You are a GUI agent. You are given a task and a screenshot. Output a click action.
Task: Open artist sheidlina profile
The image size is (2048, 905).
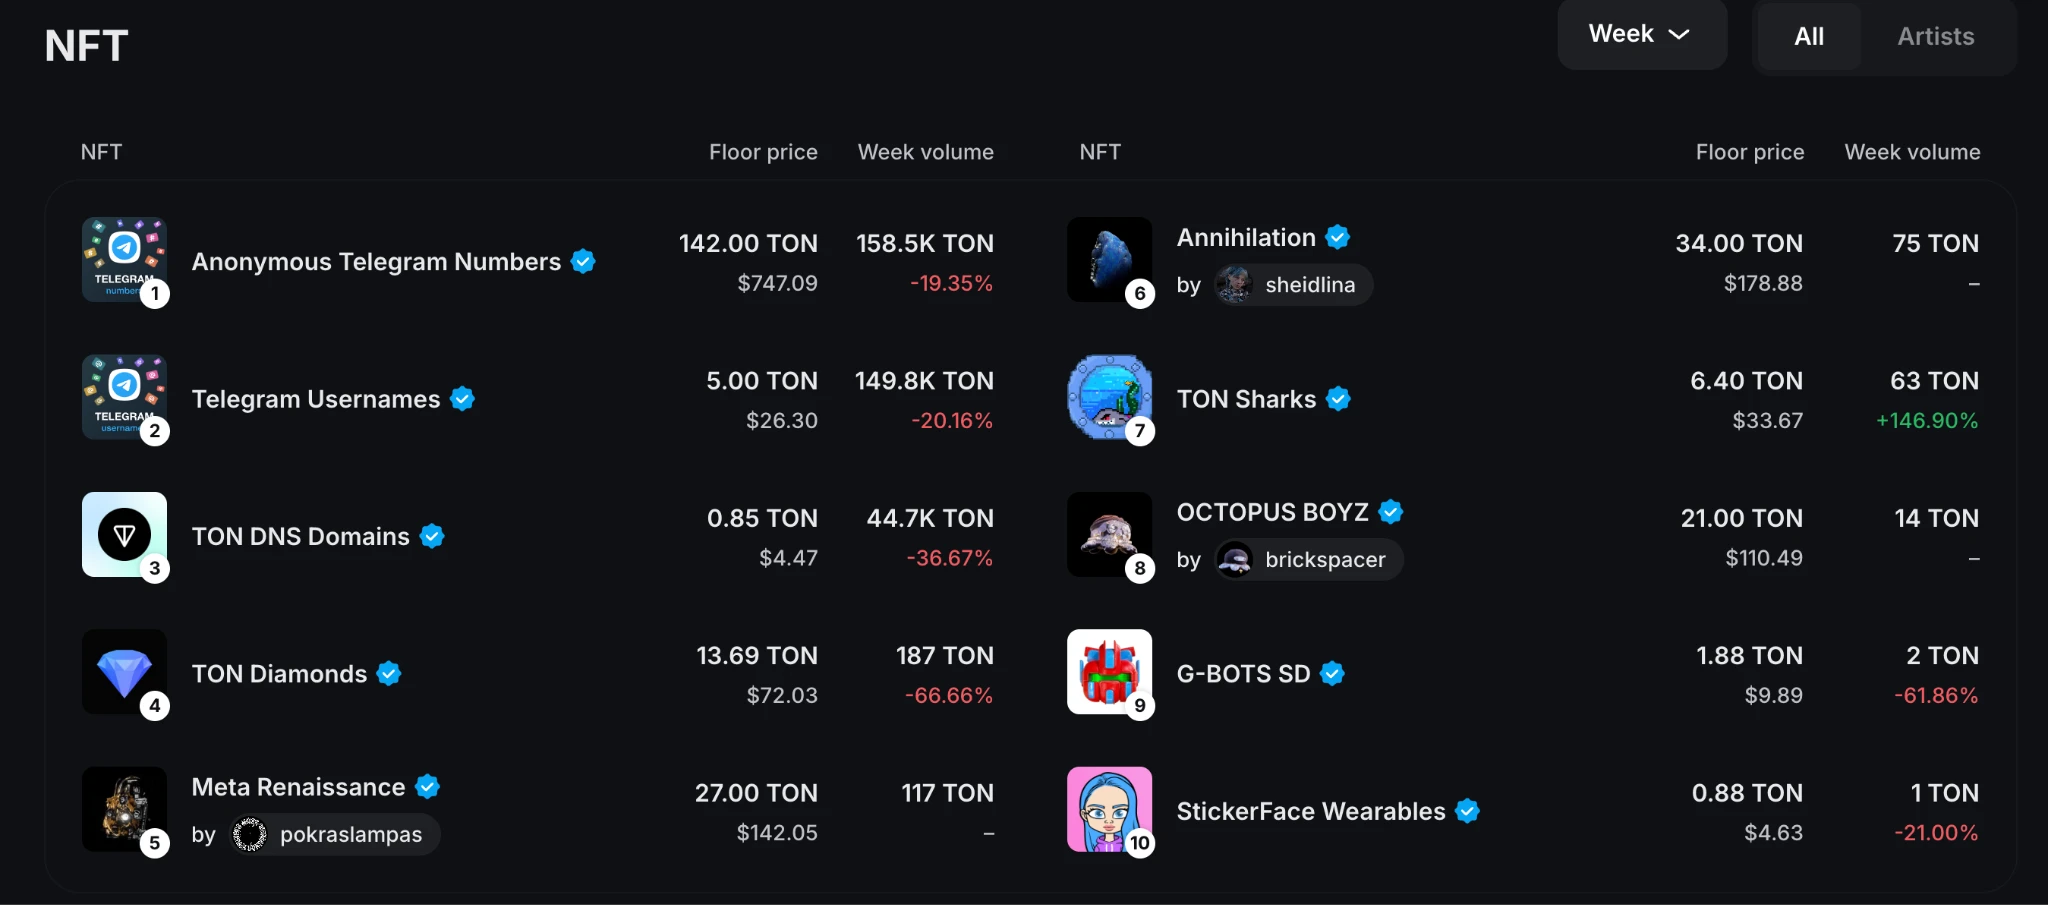pos(1294,285)
